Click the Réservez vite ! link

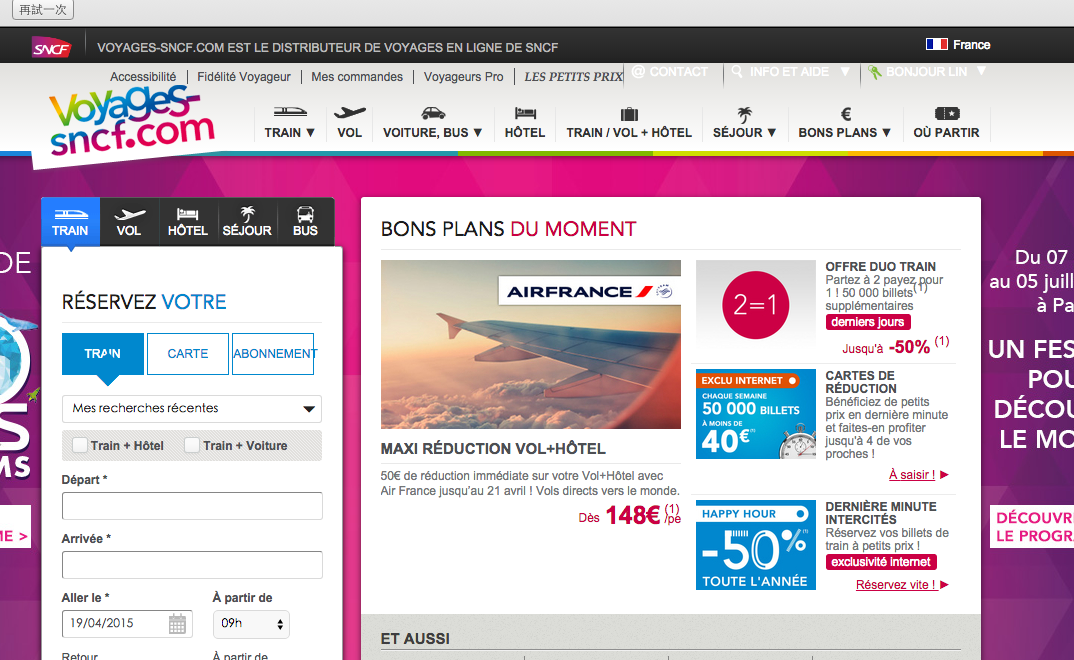click(x=895, y=585)
